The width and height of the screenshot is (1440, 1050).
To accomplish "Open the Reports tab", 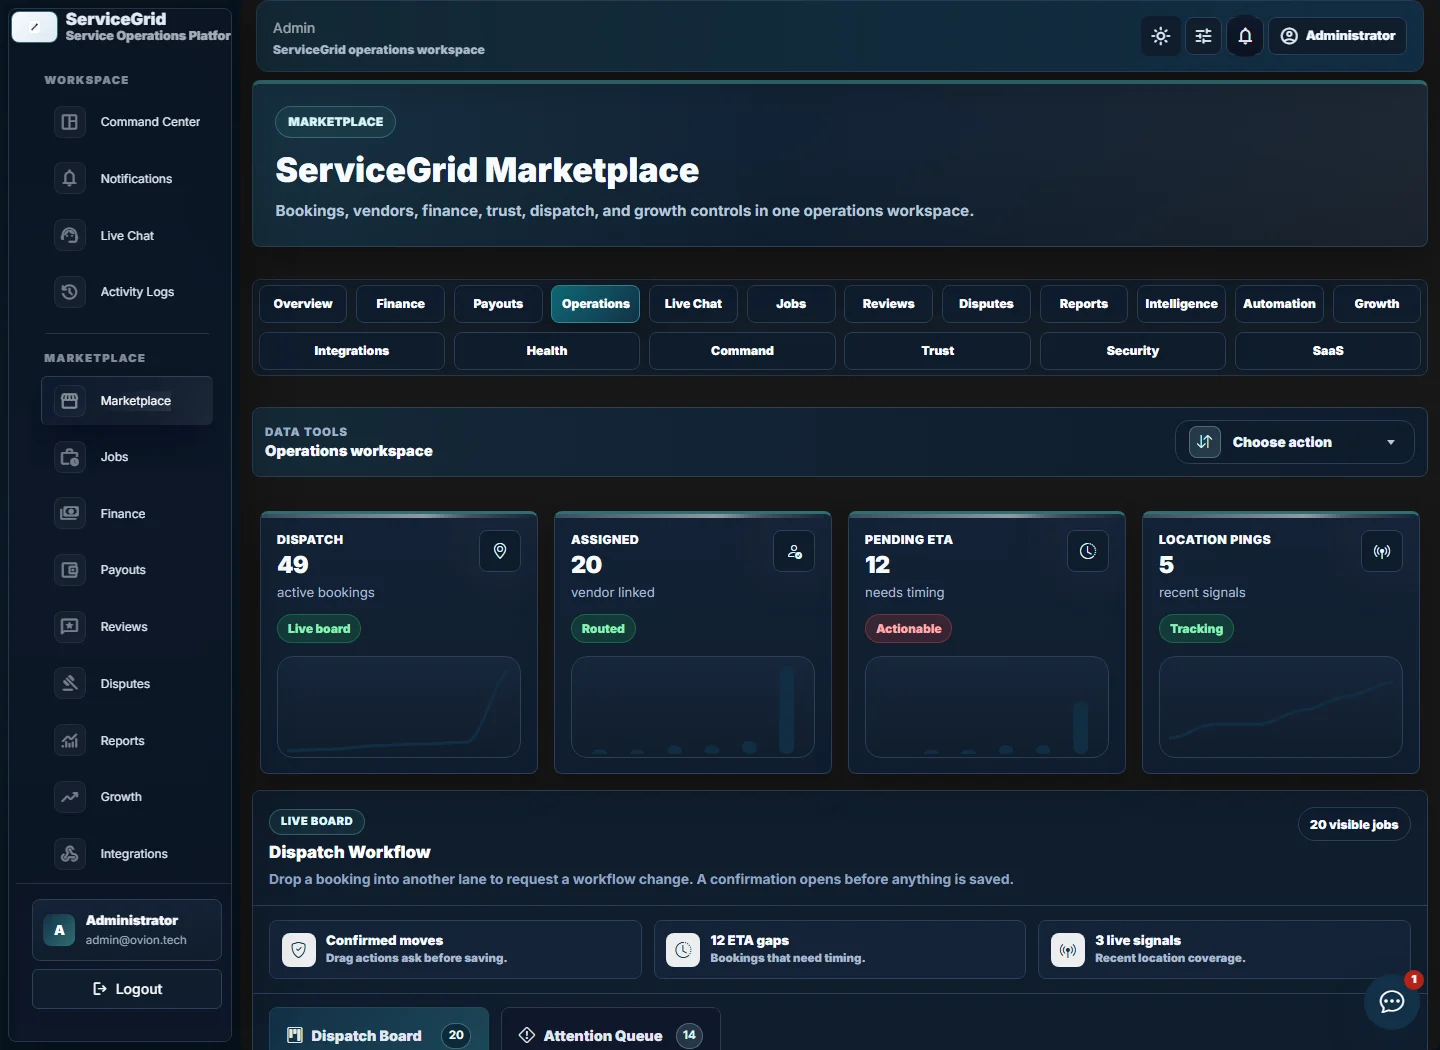I will click(1084, 304).
